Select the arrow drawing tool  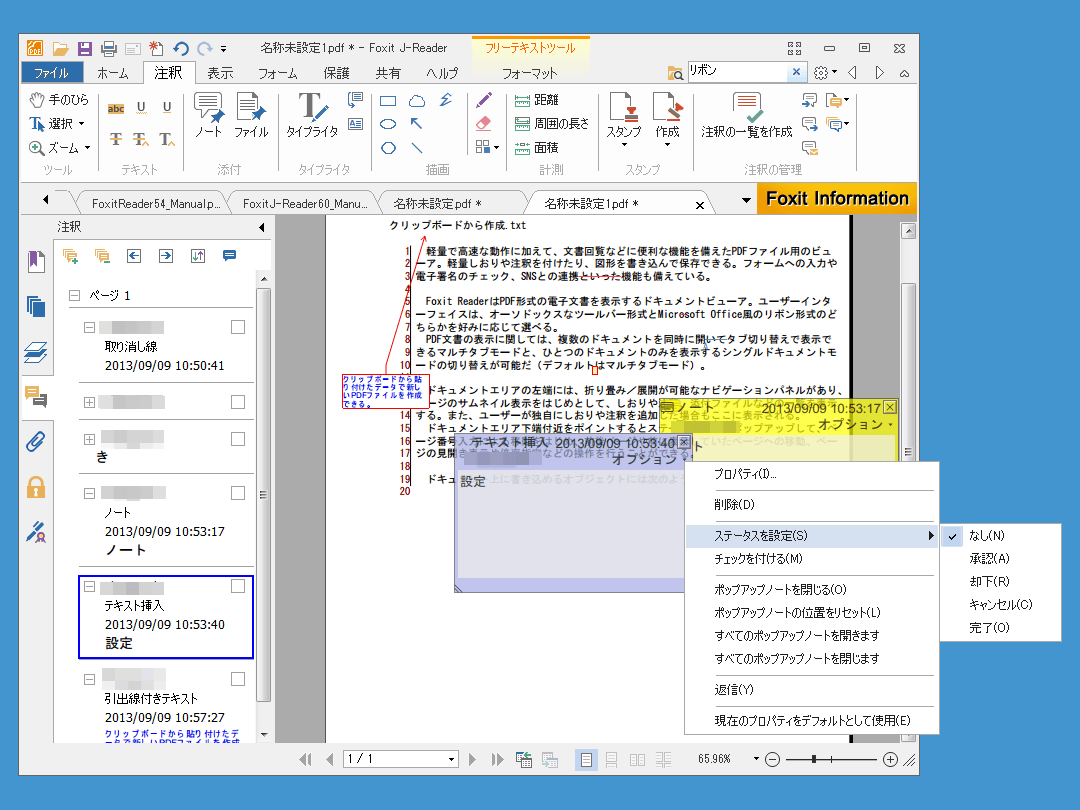tap(417, 124)
